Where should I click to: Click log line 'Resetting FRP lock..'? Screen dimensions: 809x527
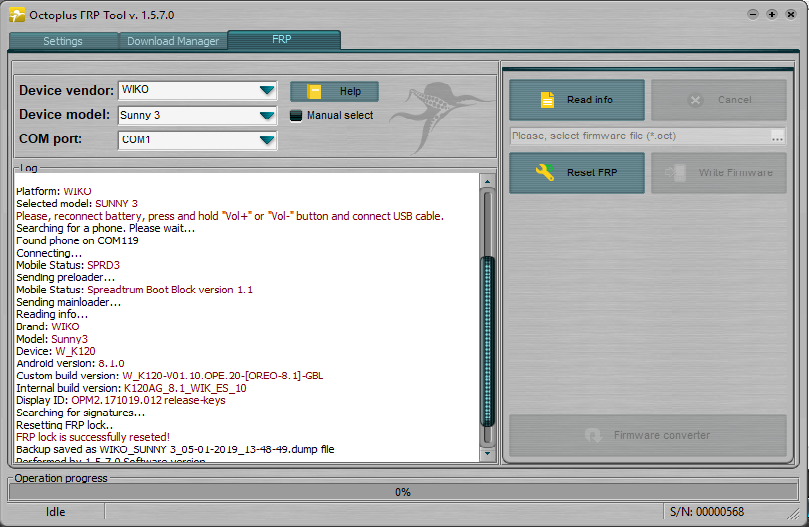coord(64,425)
